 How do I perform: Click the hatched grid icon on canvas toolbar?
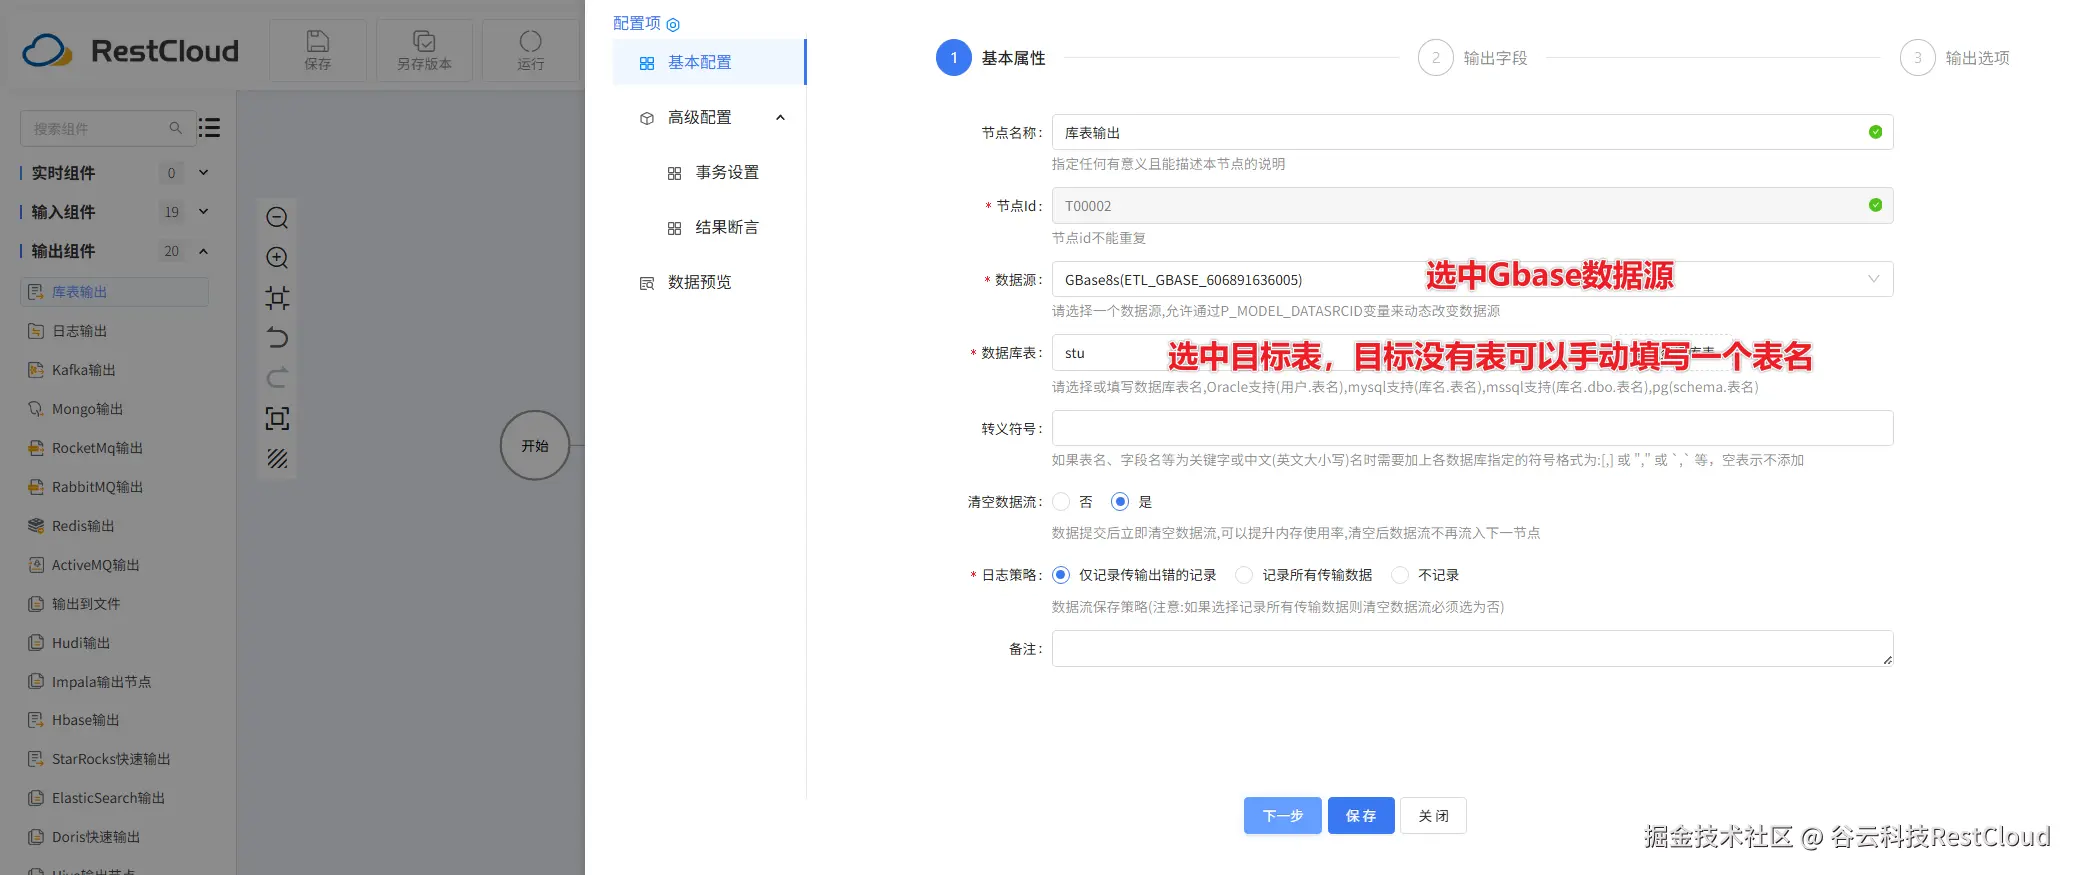click(277, 458)
